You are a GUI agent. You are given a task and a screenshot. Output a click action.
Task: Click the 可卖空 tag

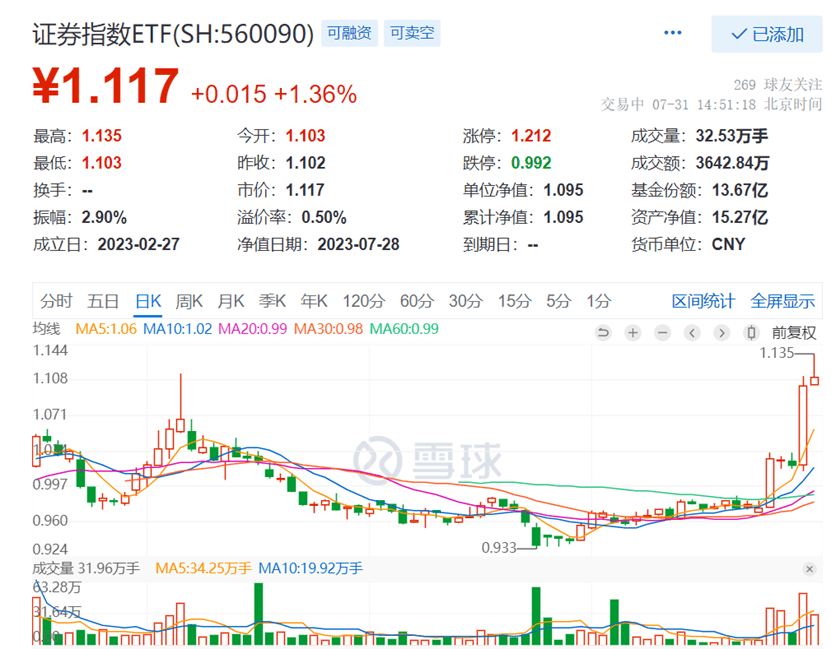click(412, 33)
